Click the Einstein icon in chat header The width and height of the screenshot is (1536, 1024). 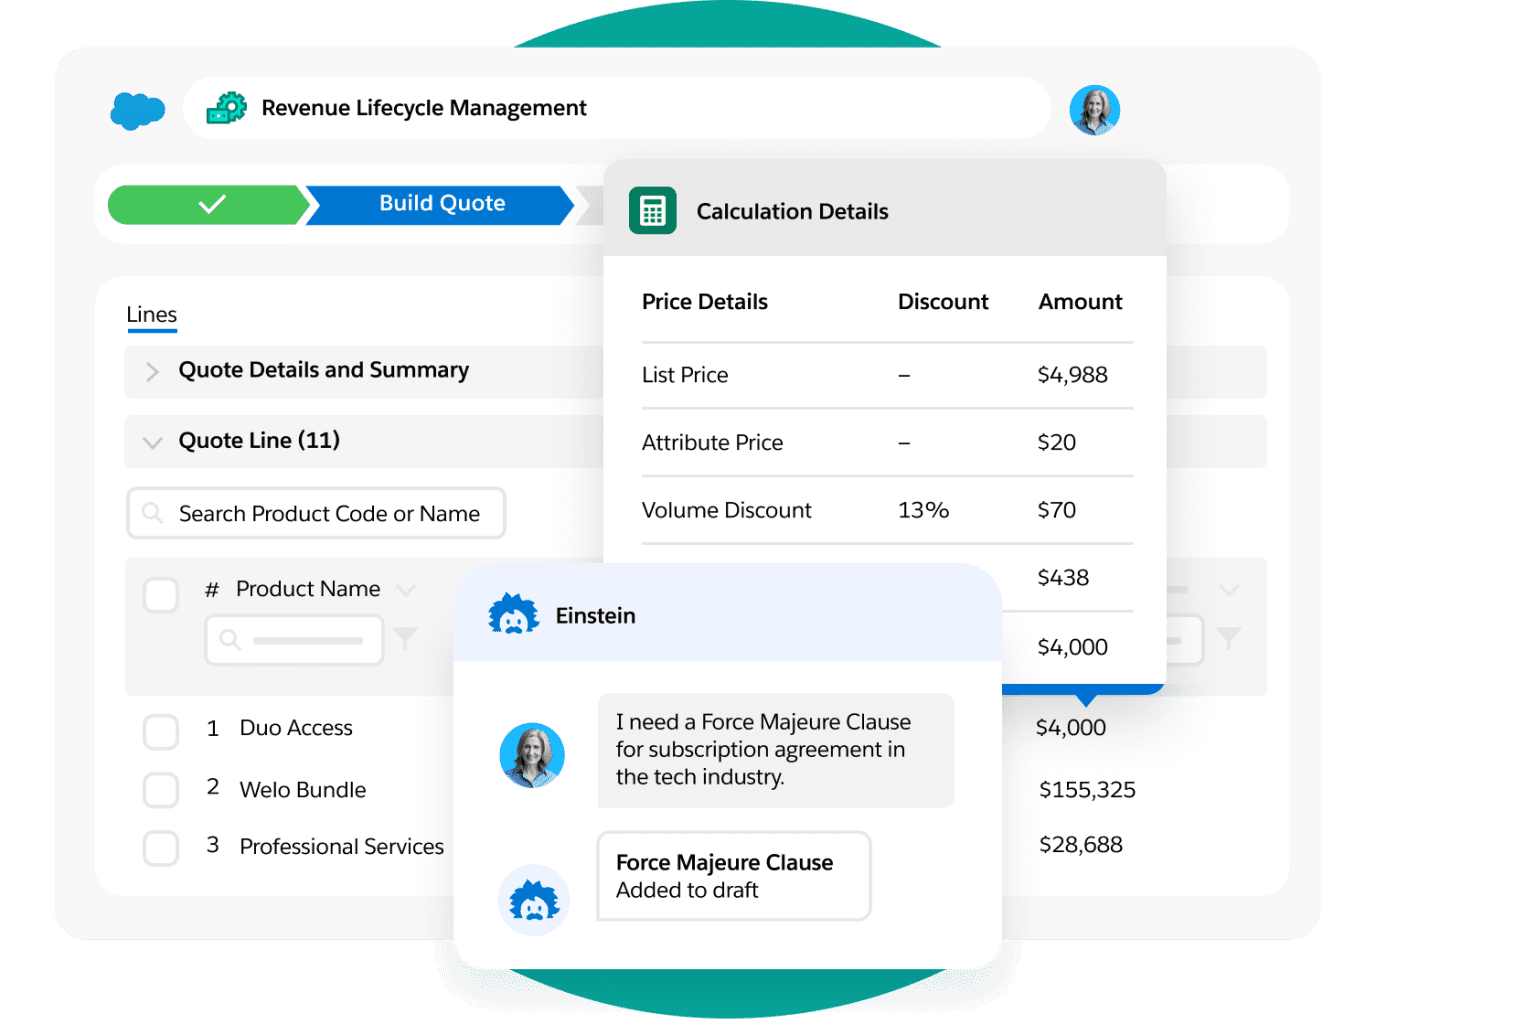click(514, 615)
